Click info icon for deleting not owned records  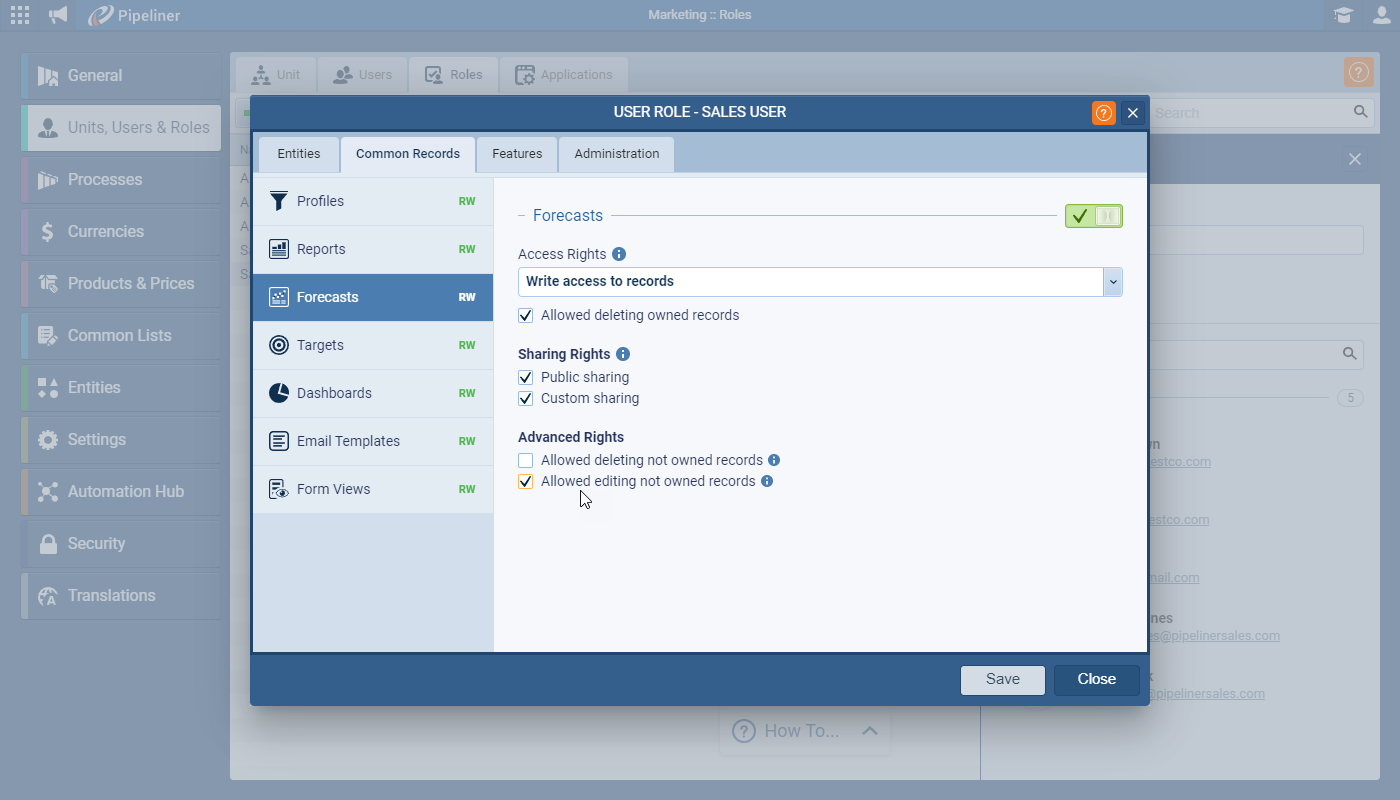click(774, 461)
